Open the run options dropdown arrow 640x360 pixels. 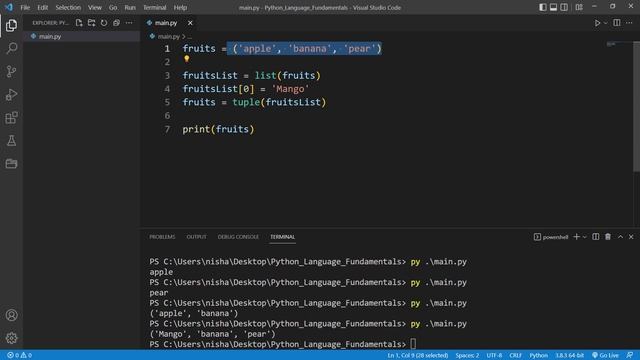pos(605,23)
